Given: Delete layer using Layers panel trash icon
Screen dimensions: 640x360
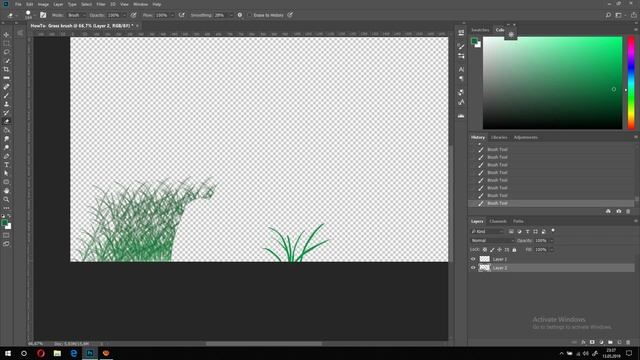Looking at the screenshot, I should pos(628,342).
